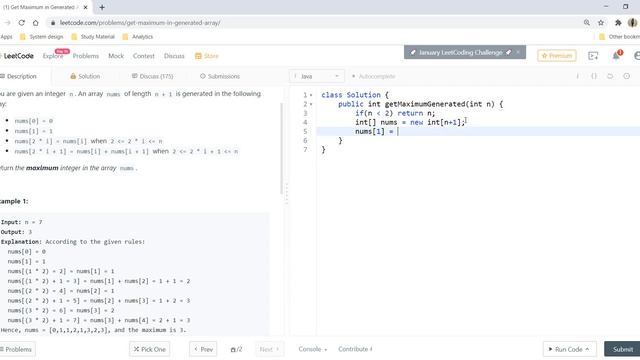Click the nums[1] = 1 bullet rule
Viewport: 640px width, 360px height.
[x=33, y=131]
